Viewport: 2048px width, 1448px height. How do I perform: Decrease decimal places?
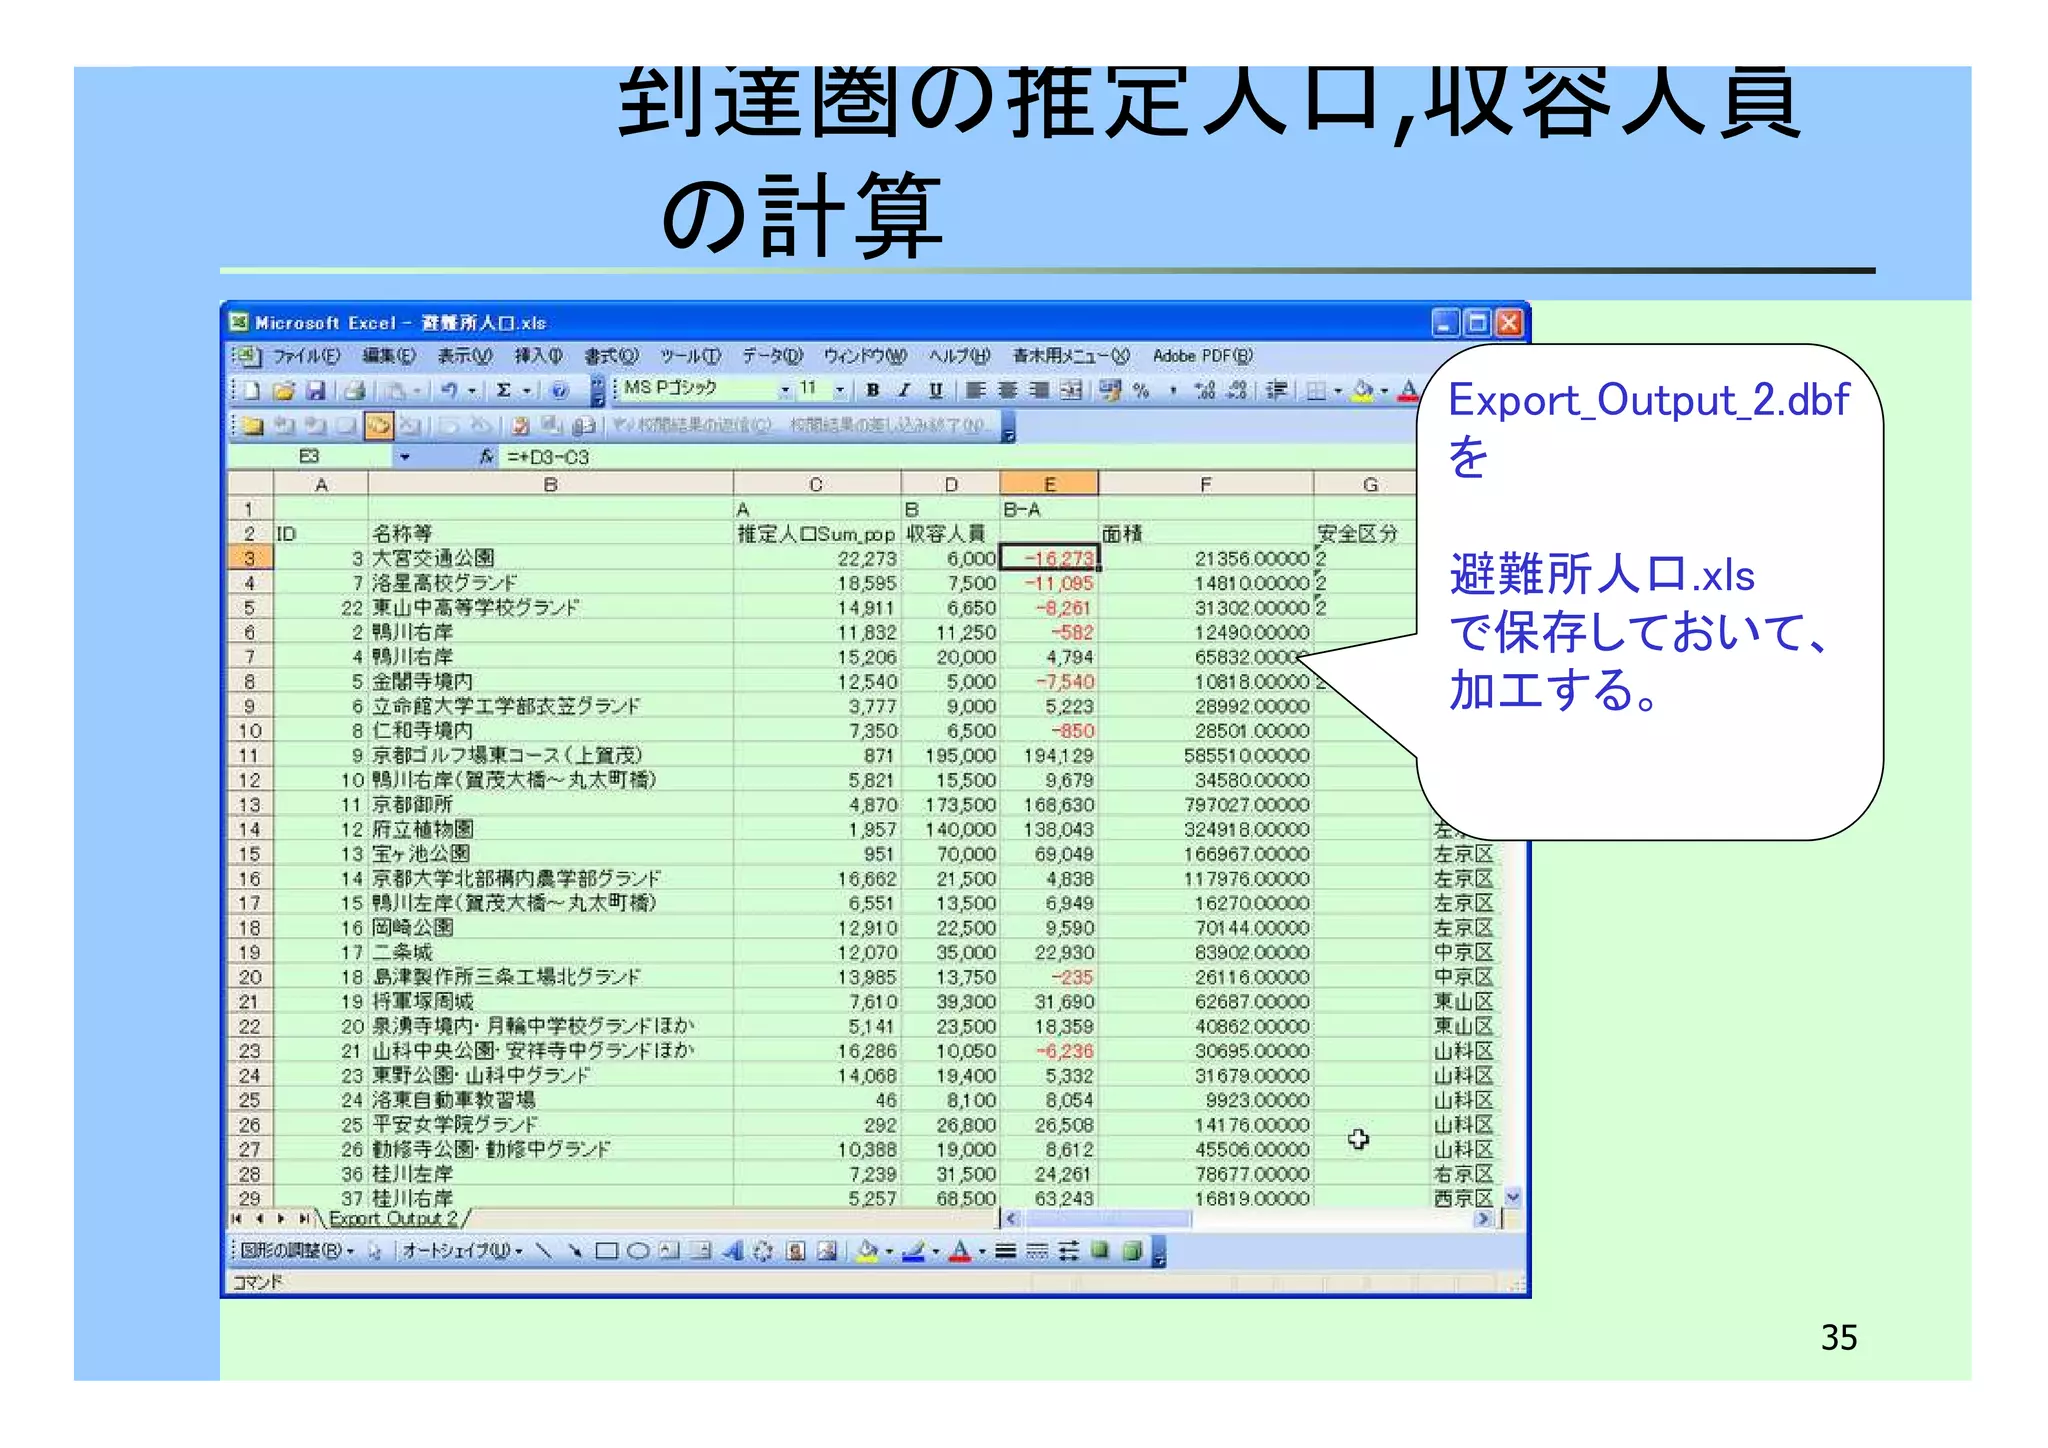tap(1237, 391)
